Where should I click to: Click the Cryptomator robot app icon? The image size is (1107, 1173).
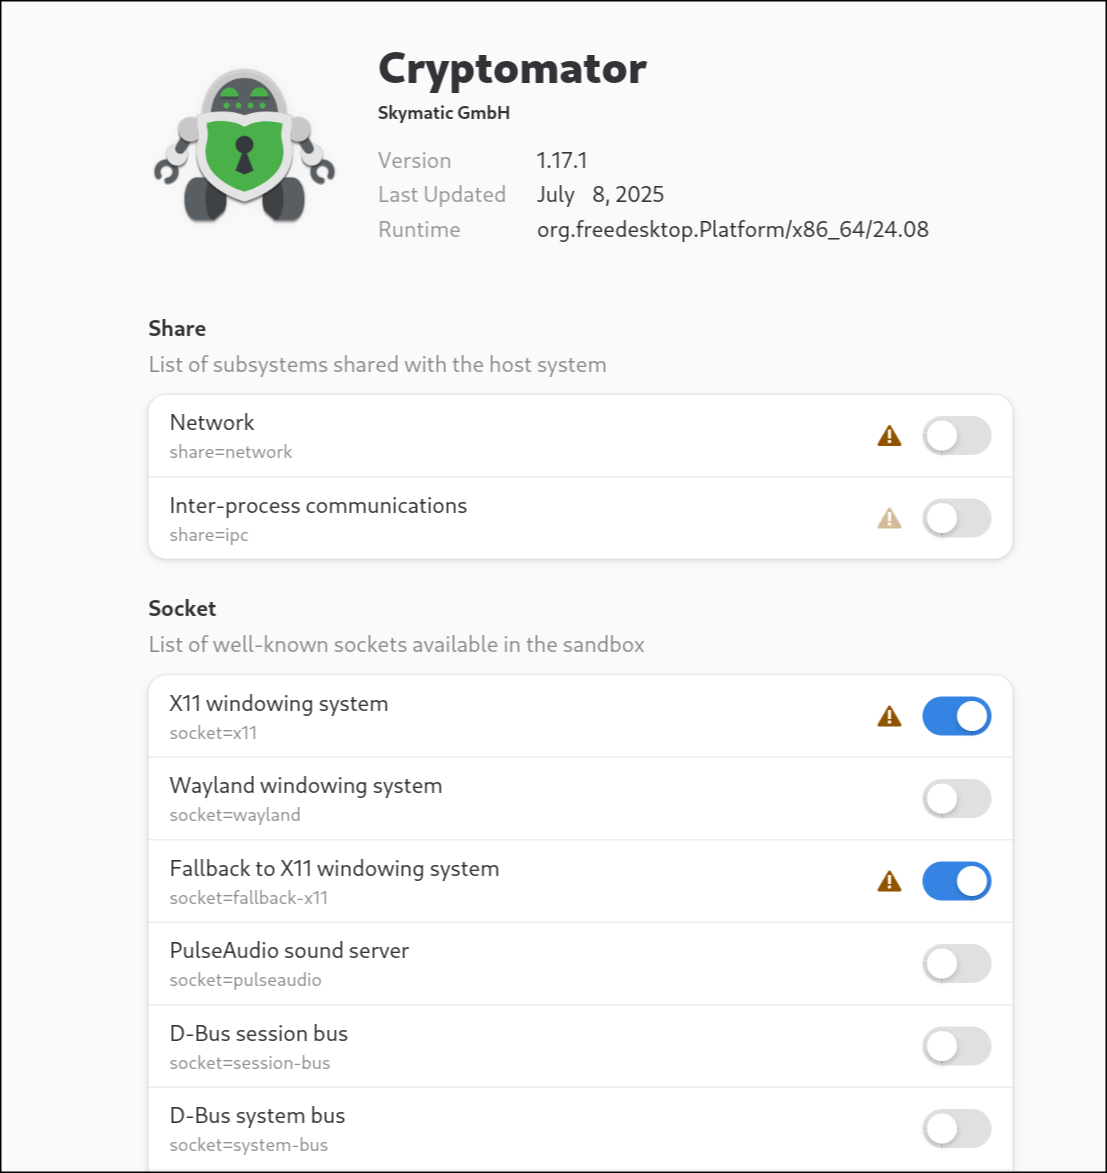pyautogui.click(x=245, y=146)
